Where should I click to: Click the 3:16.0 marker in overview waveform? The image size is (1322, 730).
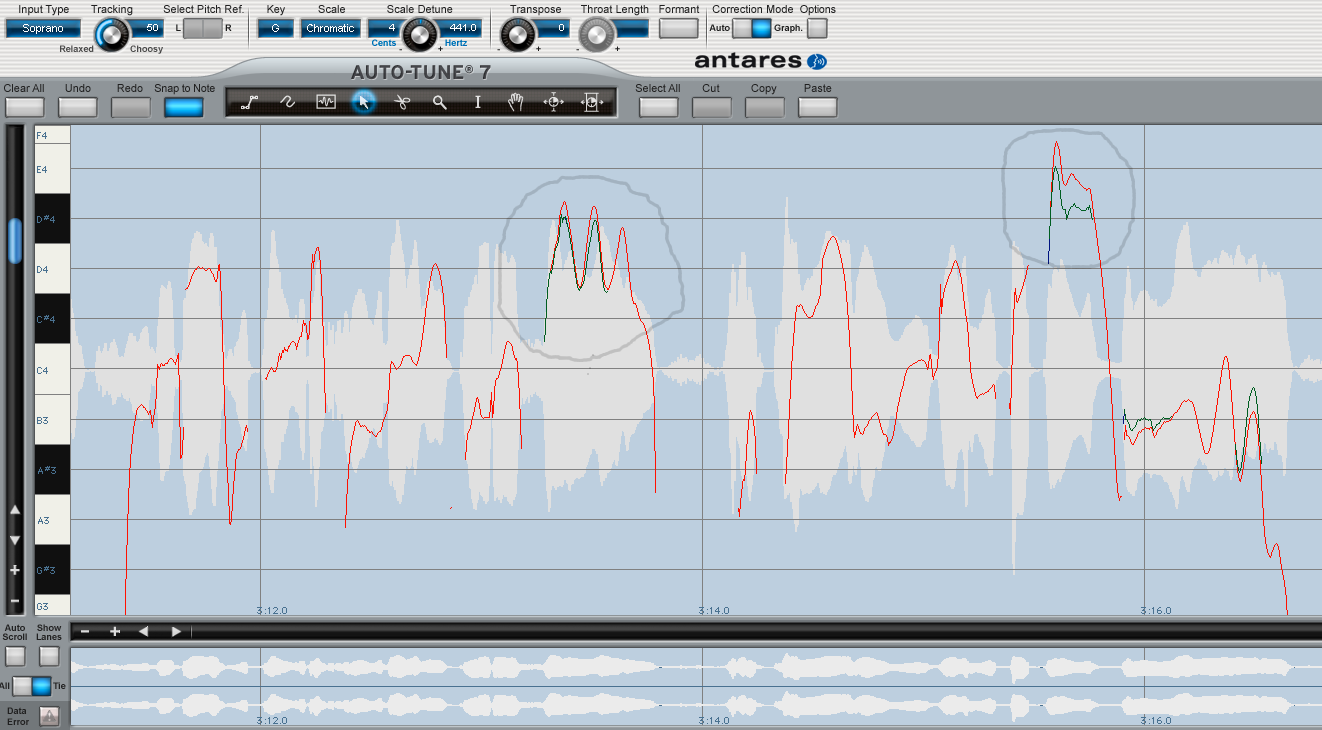click(x=1155, y=720)
